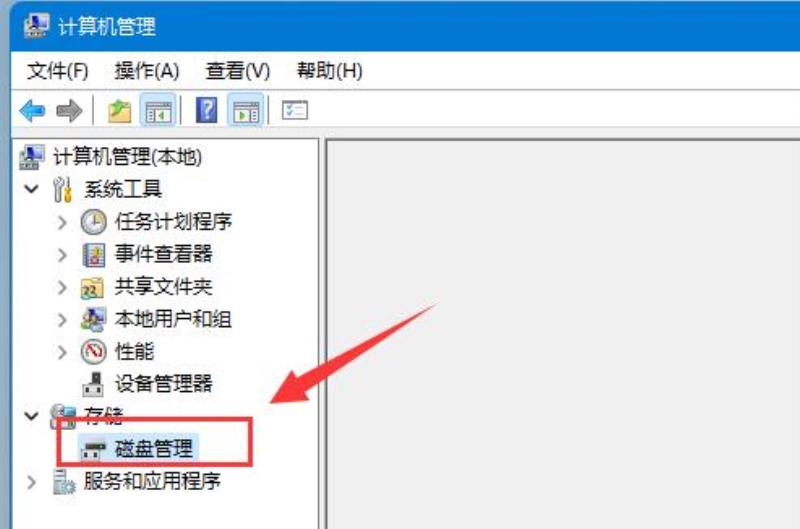Open the 文件(F) menu

(x=58, y=70)
